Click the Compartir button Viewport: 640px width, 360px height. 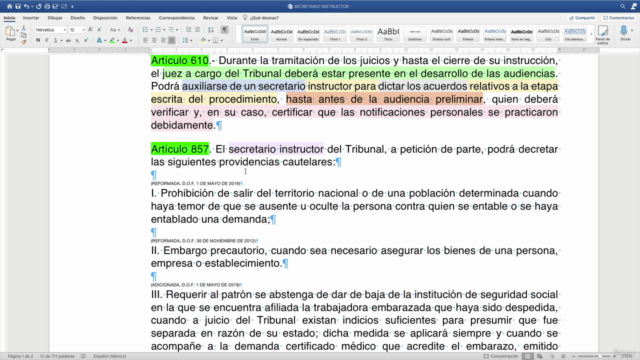pos(582,18)
